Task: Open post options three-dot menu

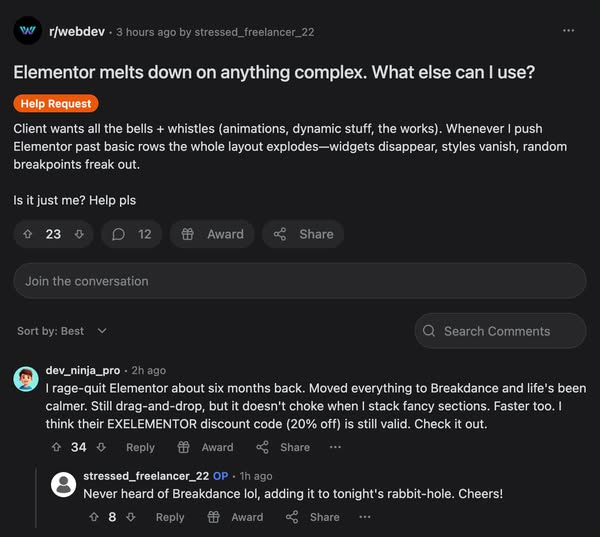Action: click(x=569, y=31)
